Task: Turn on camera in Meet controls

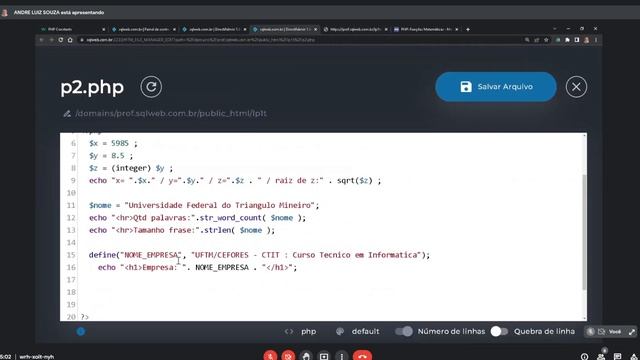Action: tap(288, 356)
